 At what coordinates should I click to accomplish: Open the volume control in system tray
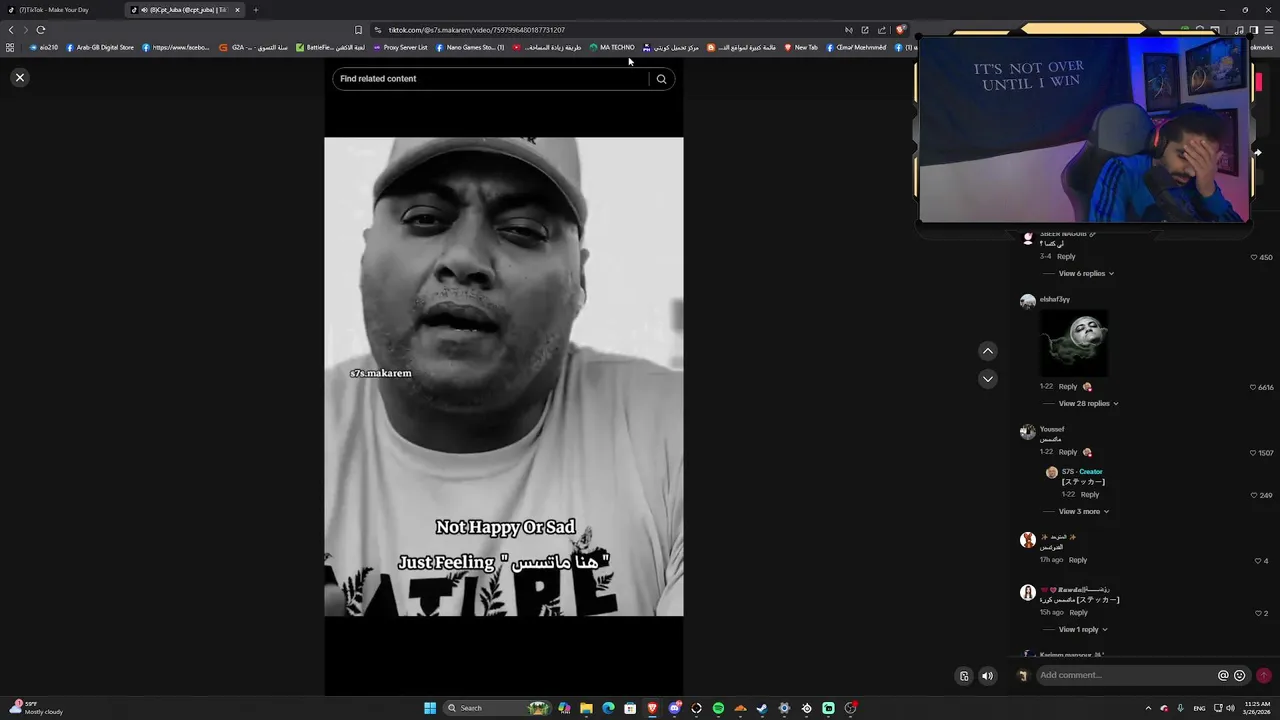coord(1230,708)
